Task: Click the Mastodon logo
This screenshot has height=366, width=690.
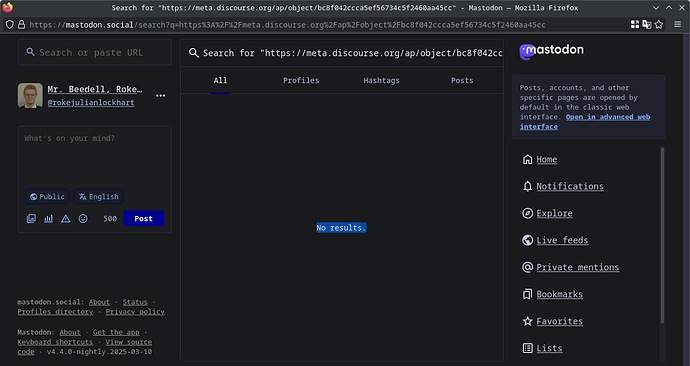Action: 551,51
